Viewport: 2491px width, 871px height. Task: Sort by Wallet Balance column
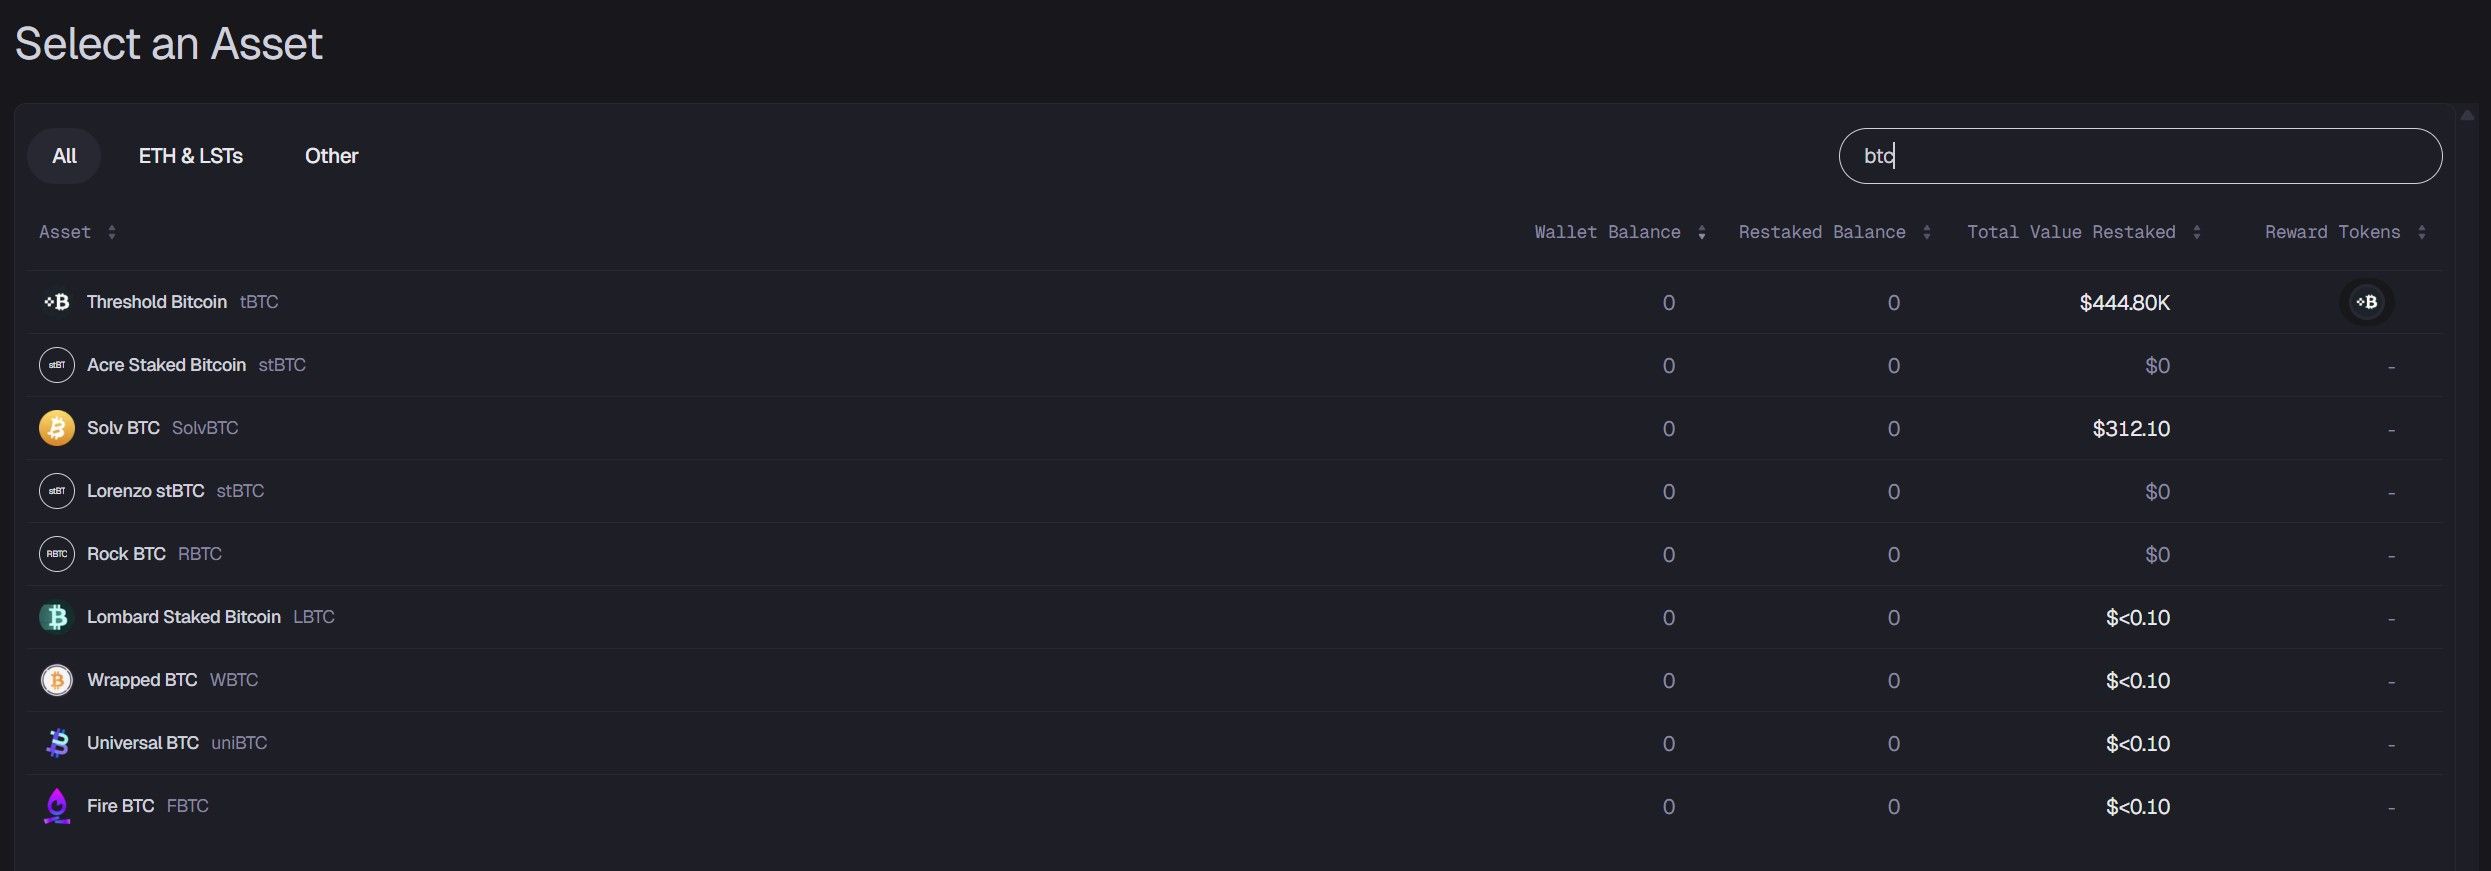(x=1702, y=232)
